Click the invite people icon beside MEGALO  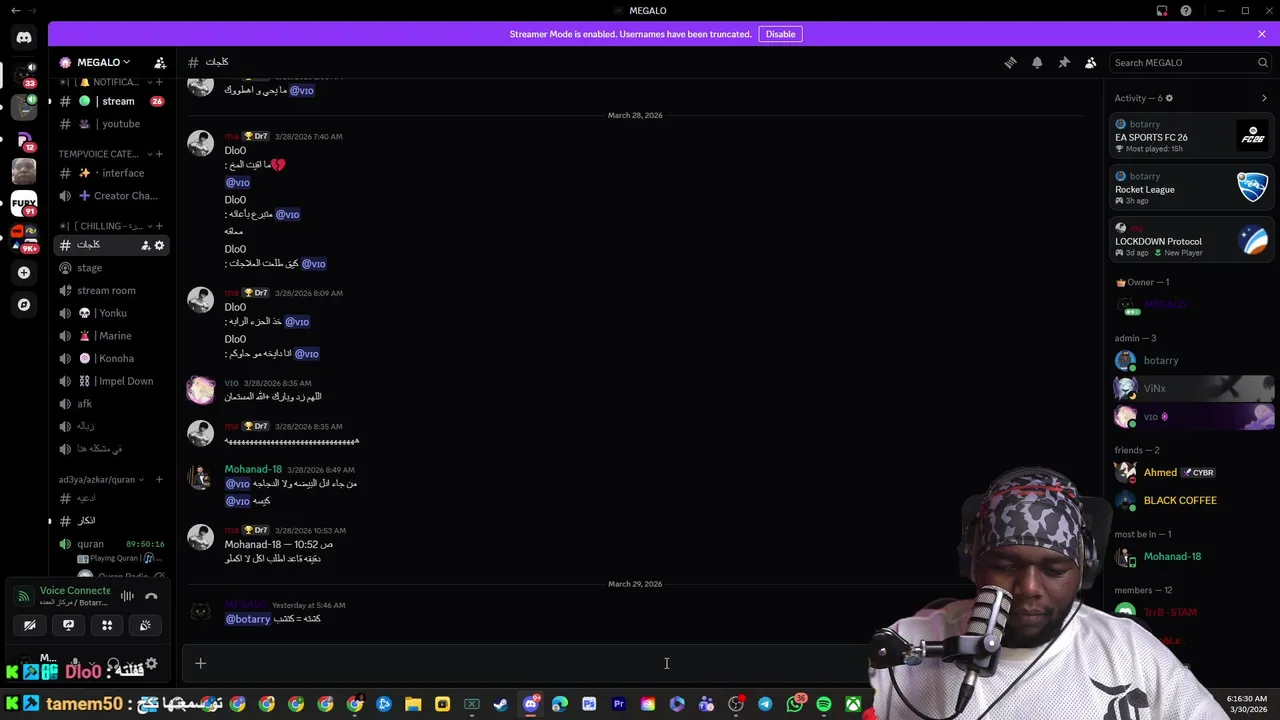point(160,62)
